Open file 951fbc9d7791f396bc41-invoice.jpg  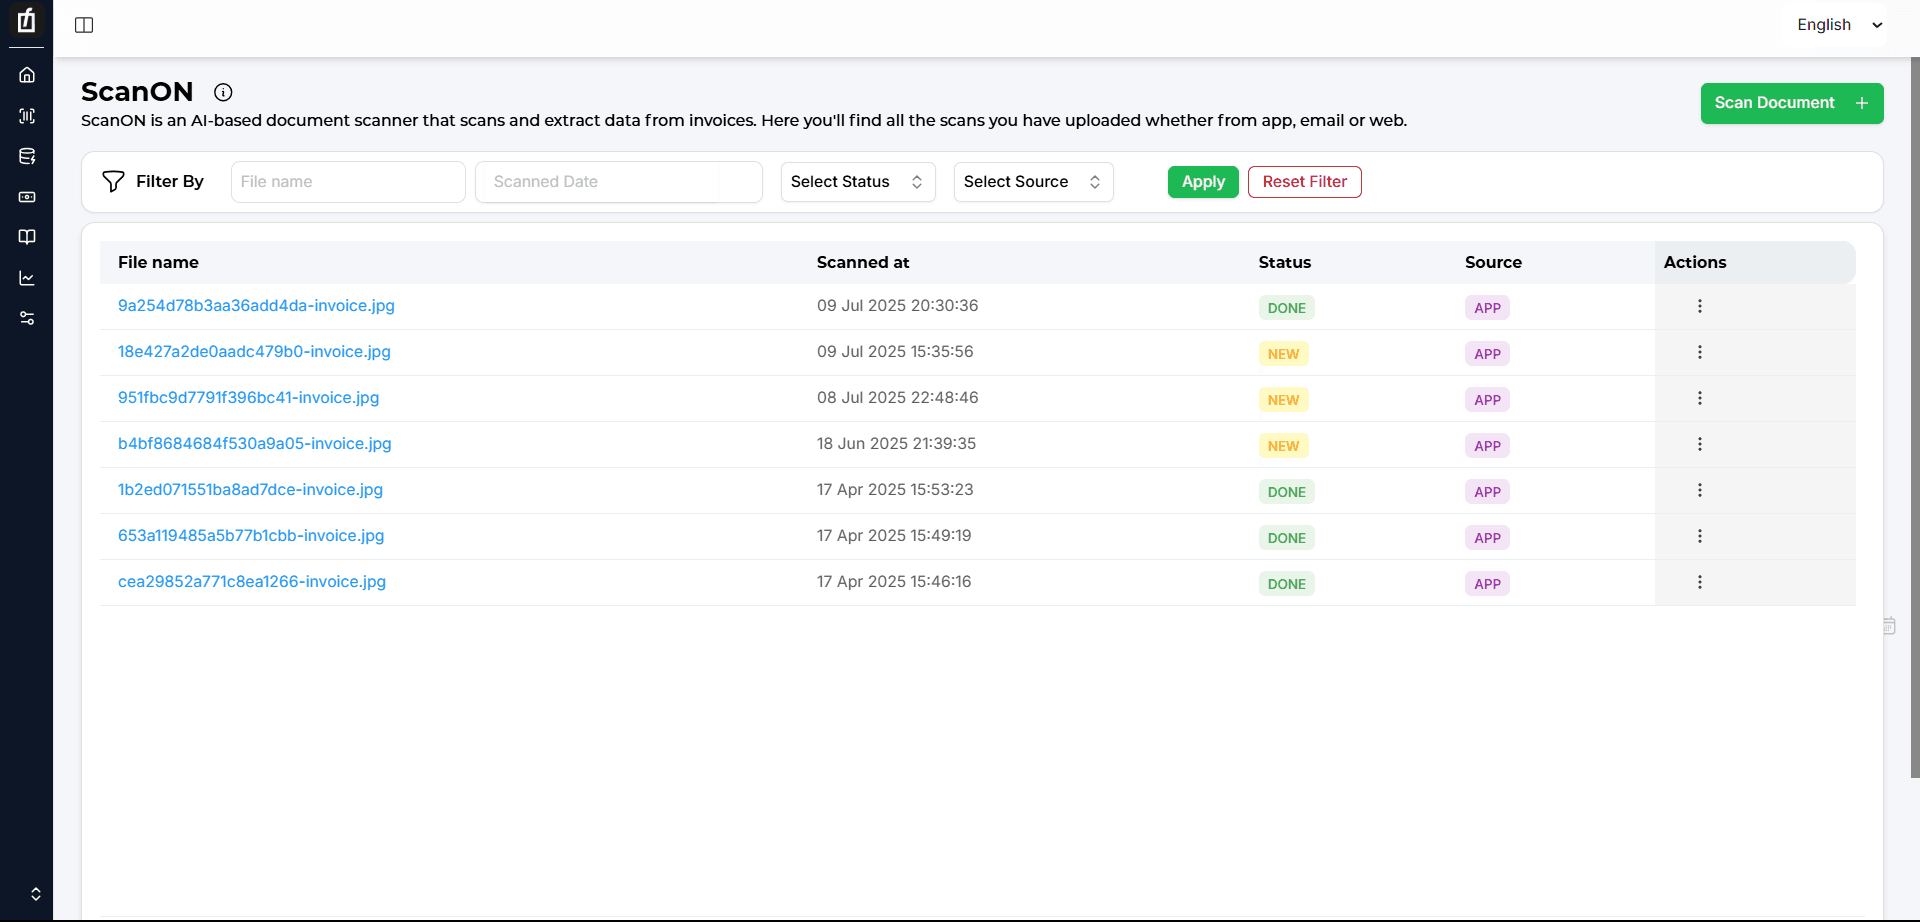tap(248, 398)
